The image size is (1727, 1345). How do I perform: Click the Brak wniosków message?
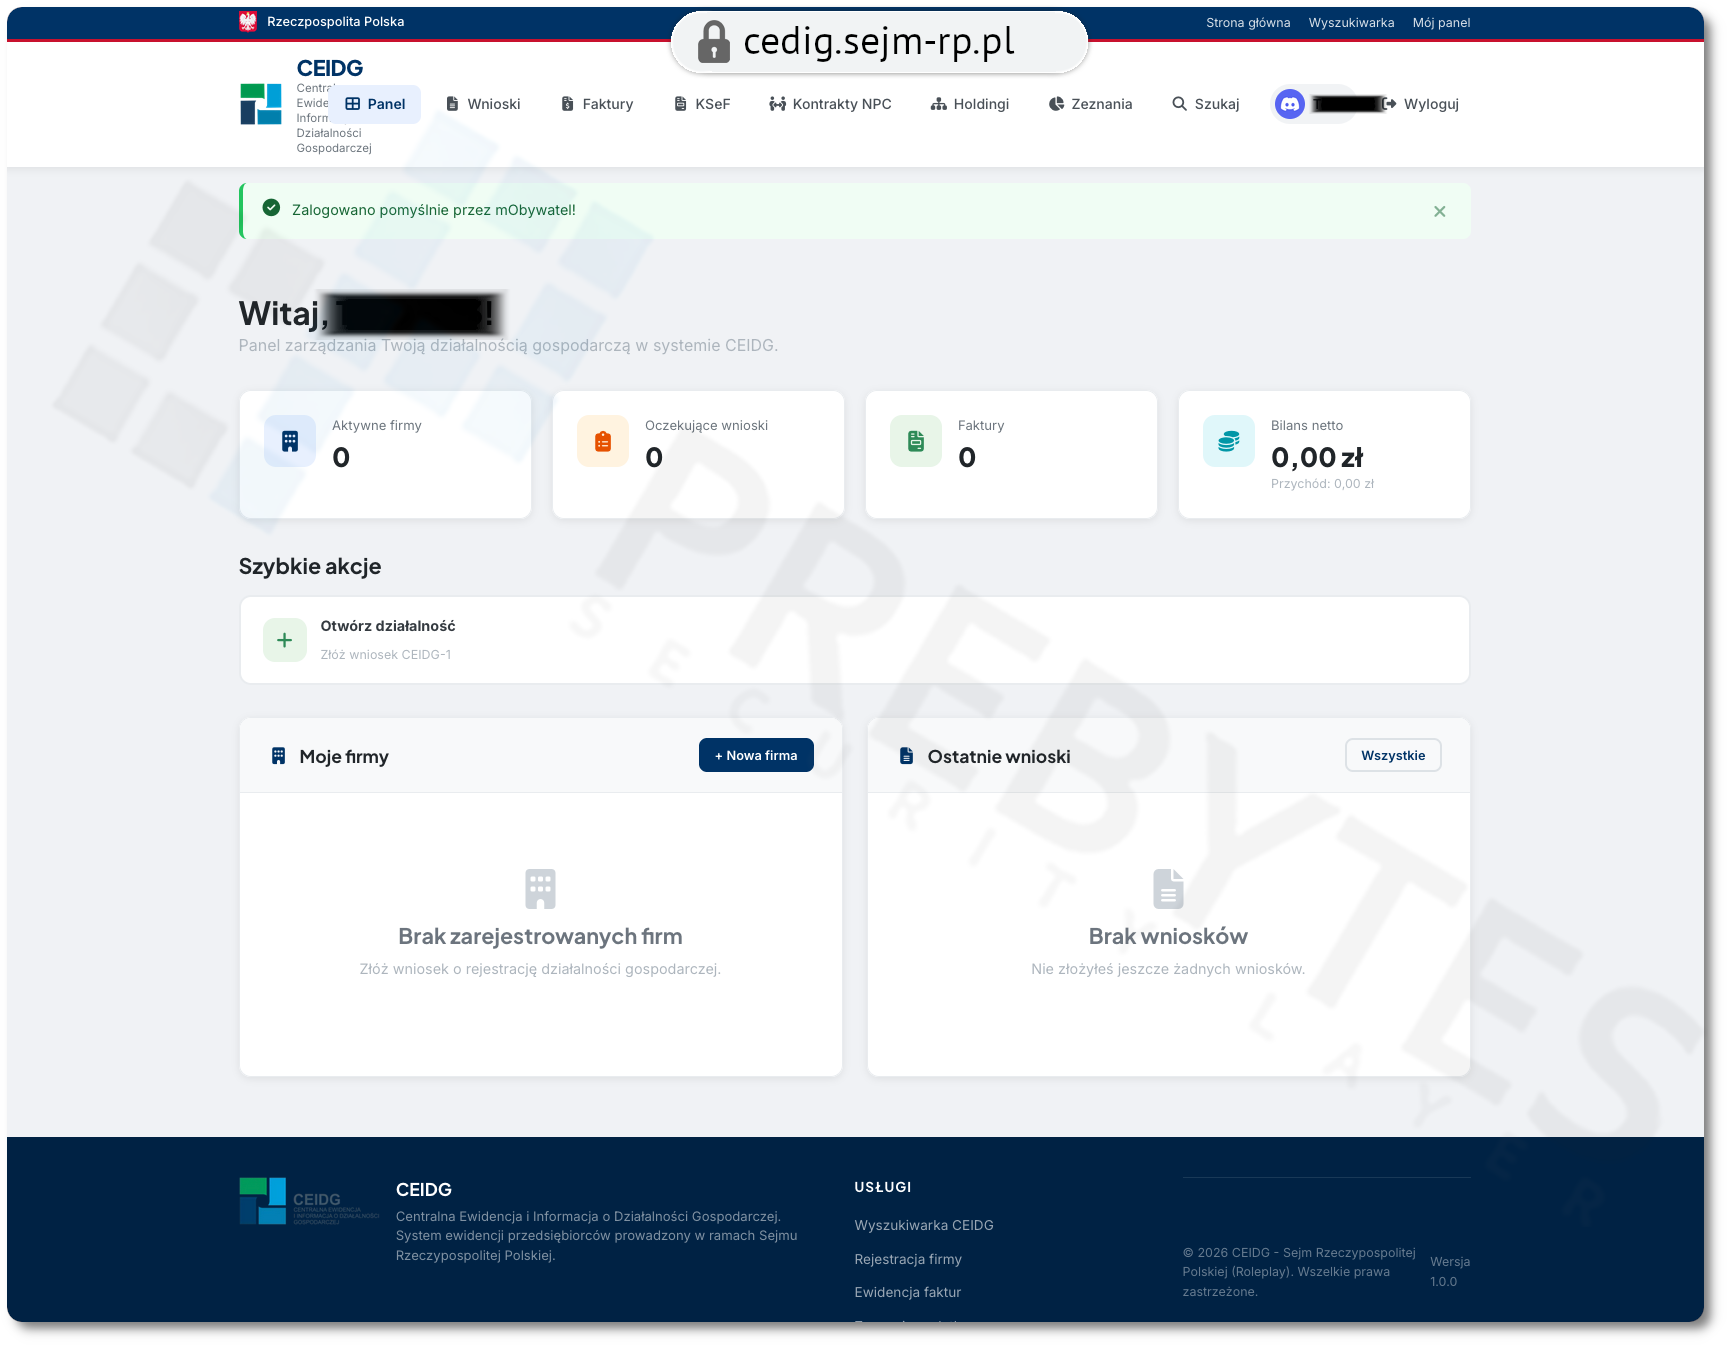pos(1168,937)
